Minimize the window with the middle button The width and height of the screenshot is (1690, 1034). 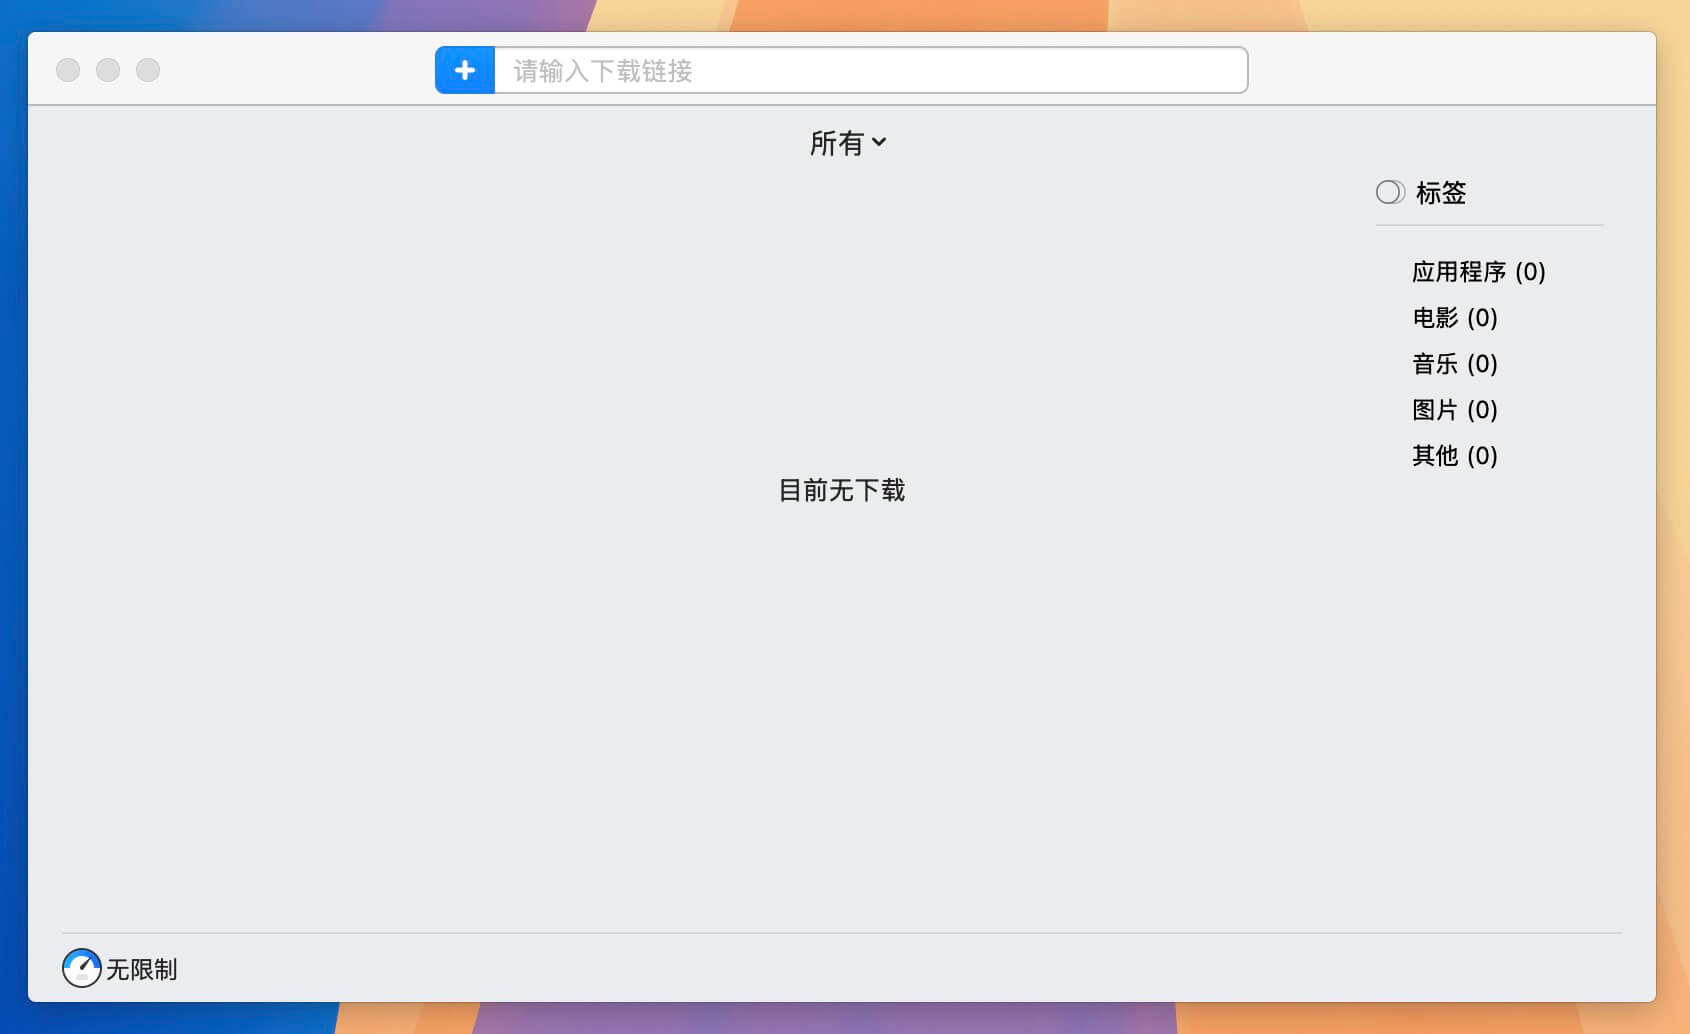coord(108,70)
